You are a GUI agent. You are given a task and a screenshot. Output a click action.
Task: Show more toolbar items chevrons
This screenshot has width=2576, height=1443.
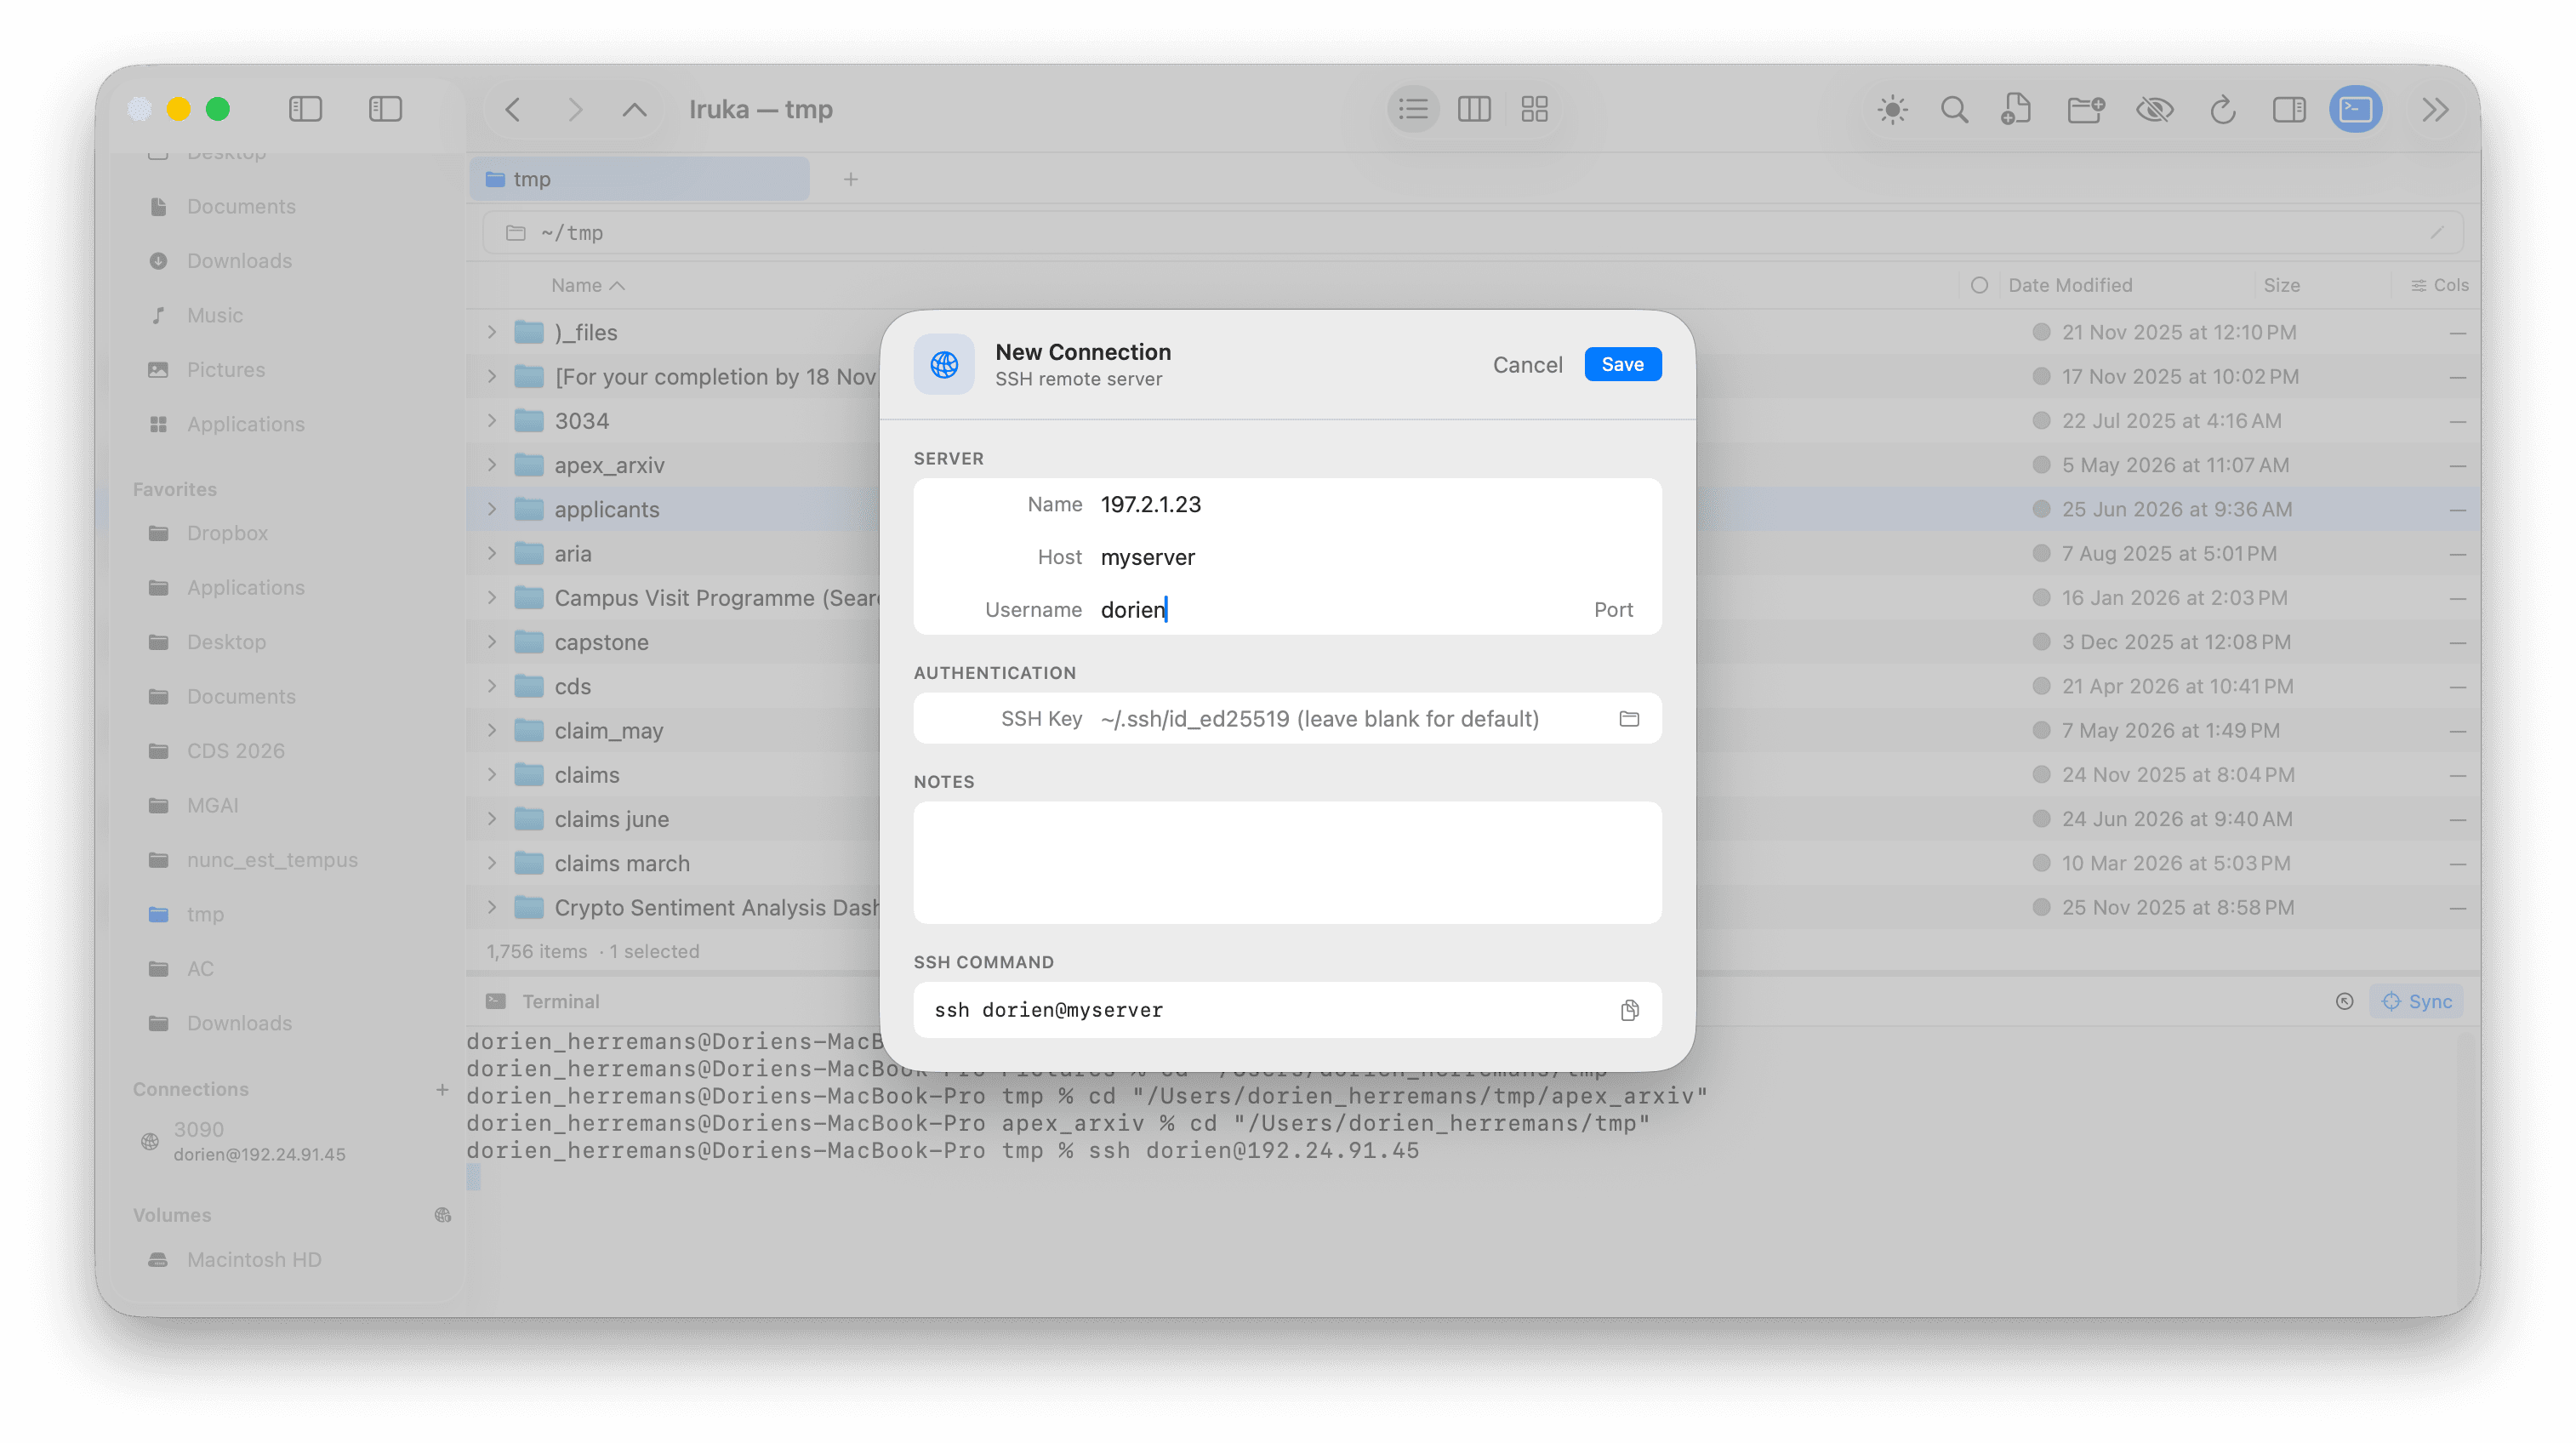(2435, 109)
